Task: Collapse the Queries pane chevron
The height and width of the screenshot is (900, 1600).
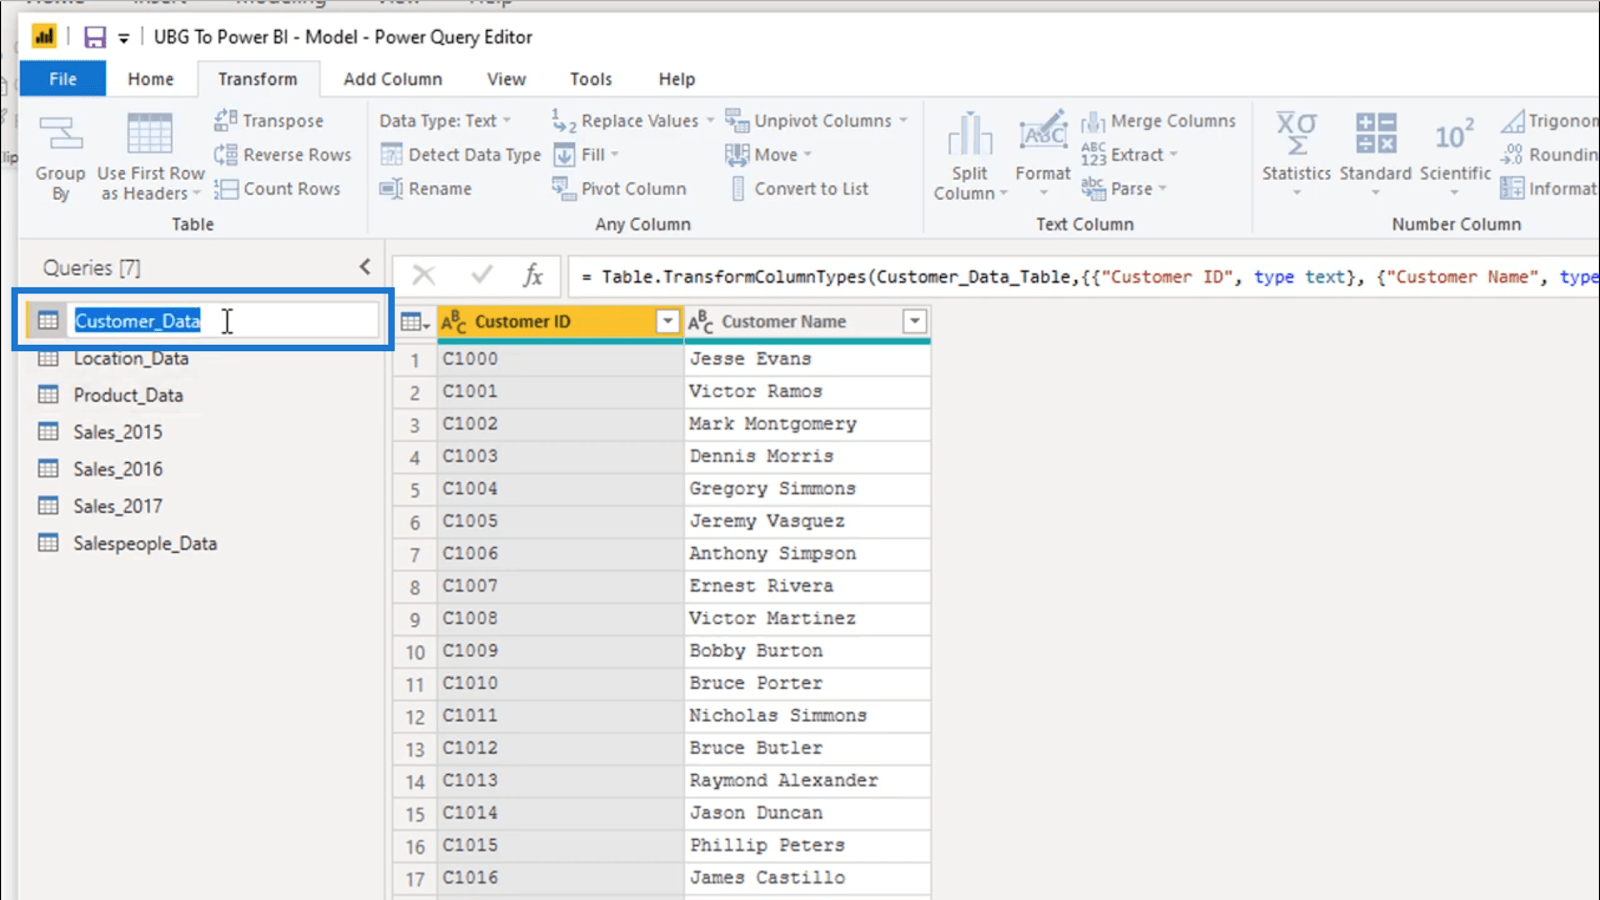Action: [x=365, y=267]
